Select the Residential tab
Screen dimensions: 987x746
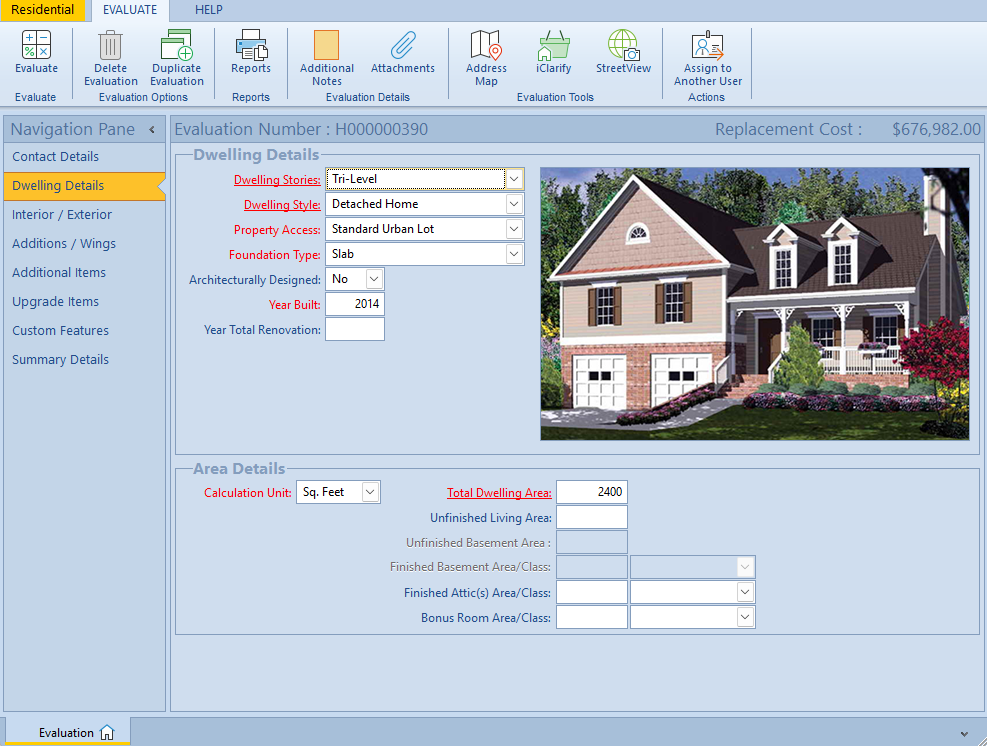click(43, 10)
